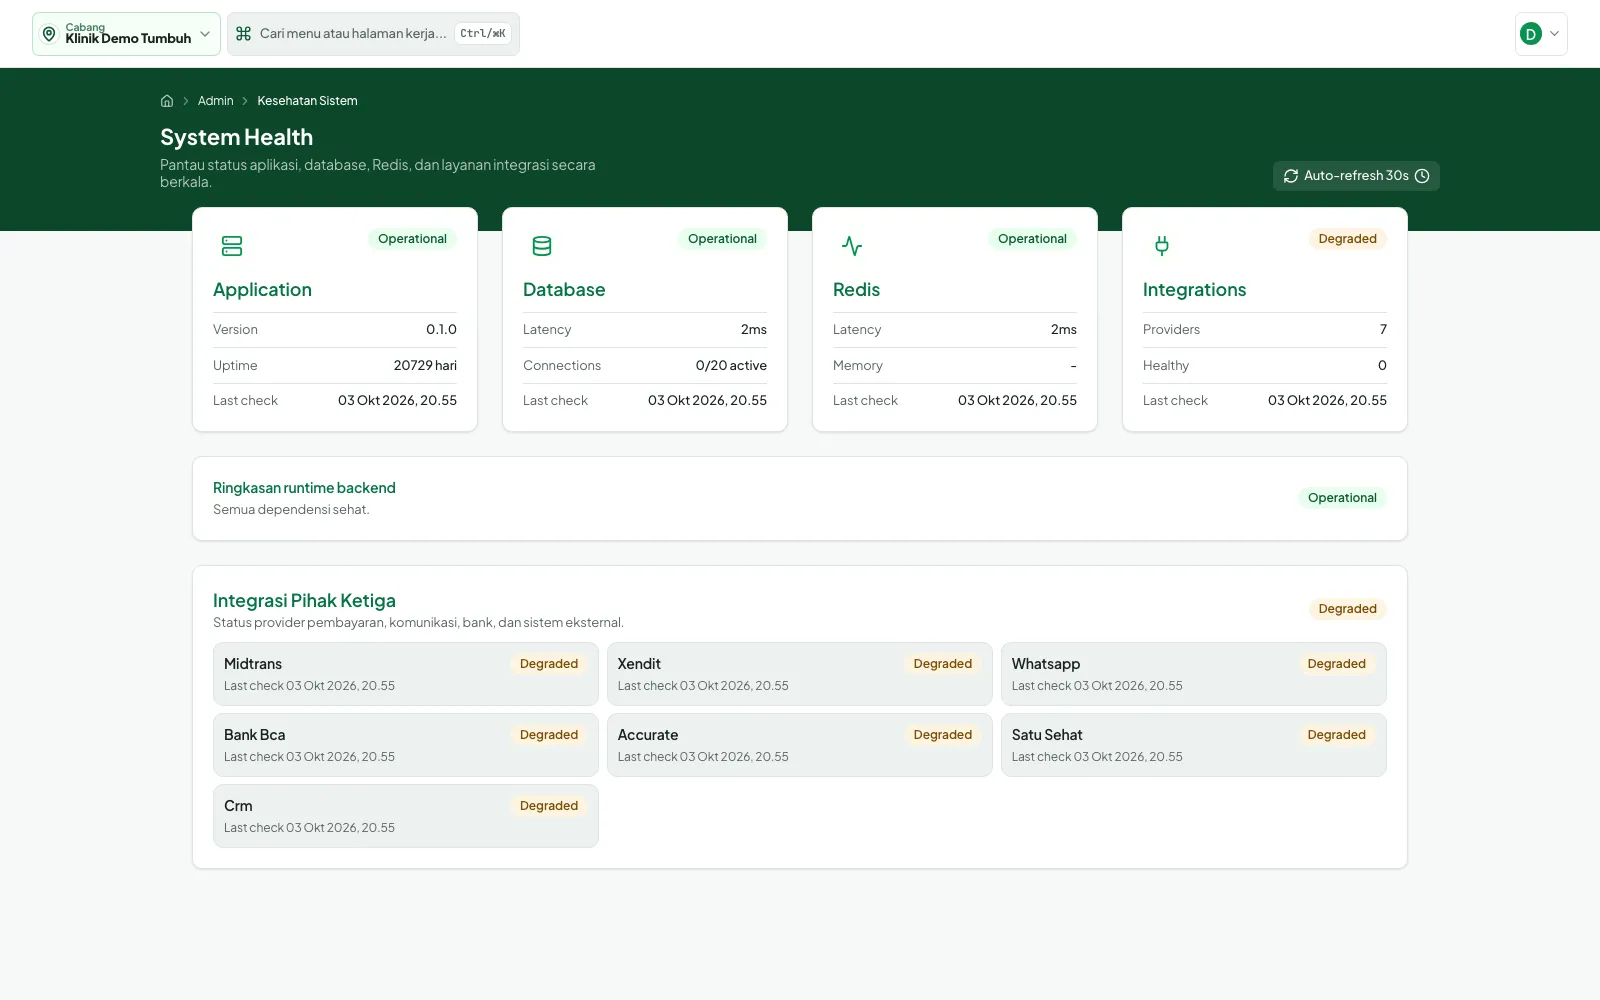Expand the user menu chevron
This screenshot has height=1000, width=1600.
pos(1554,34)
